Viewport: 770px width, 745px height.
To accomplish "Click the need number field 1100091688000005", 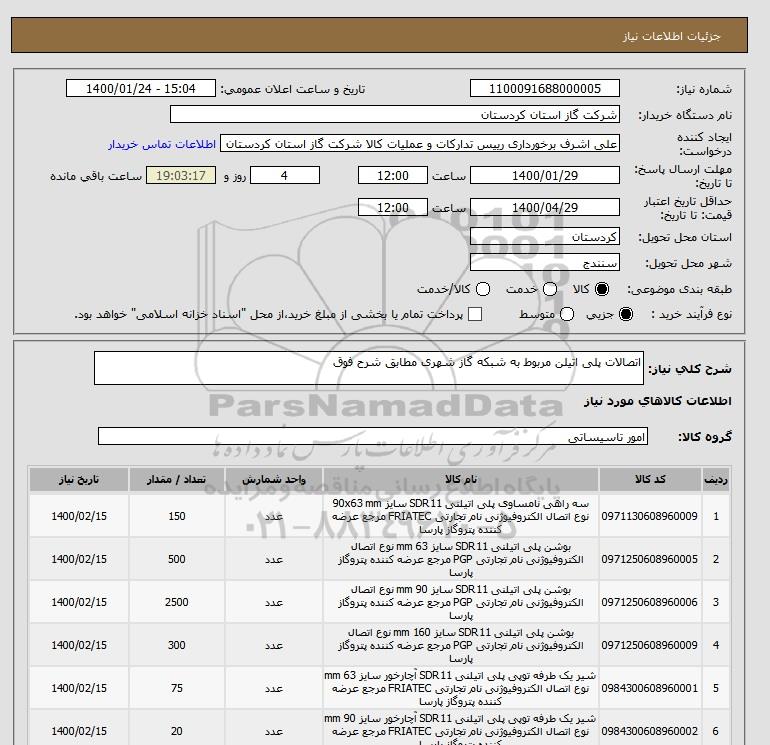I will click(x=545, y=88).
